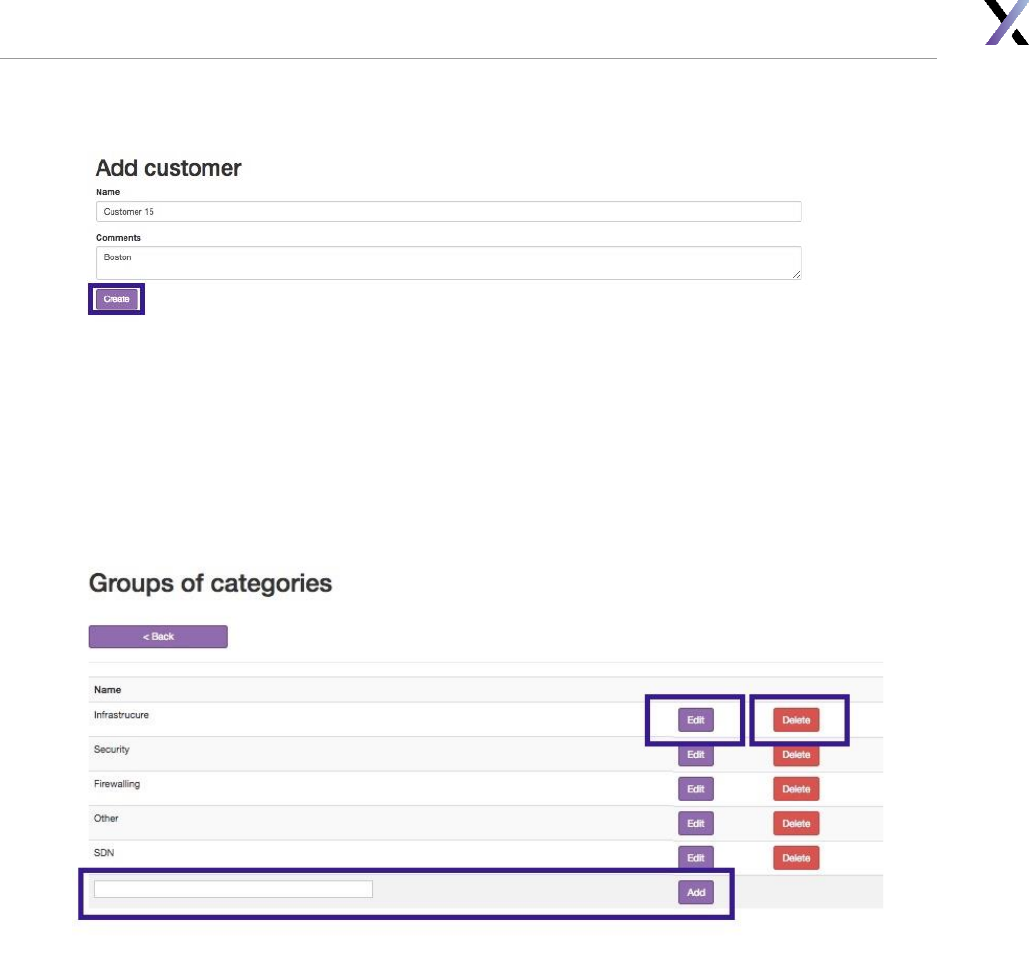Edit the SDN category group
The image size is (1029, 966).
[696, 858]
